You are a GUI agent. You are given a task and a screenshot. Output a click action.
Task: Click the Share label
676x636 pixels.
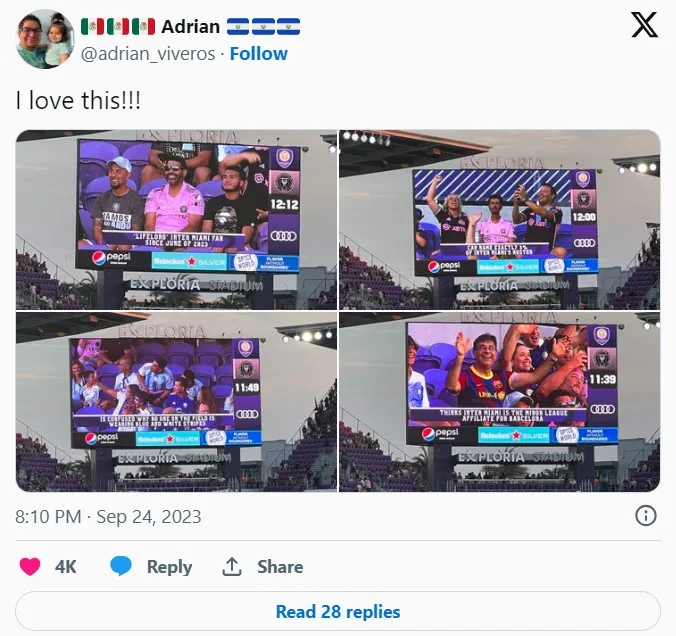coord(280,567)
